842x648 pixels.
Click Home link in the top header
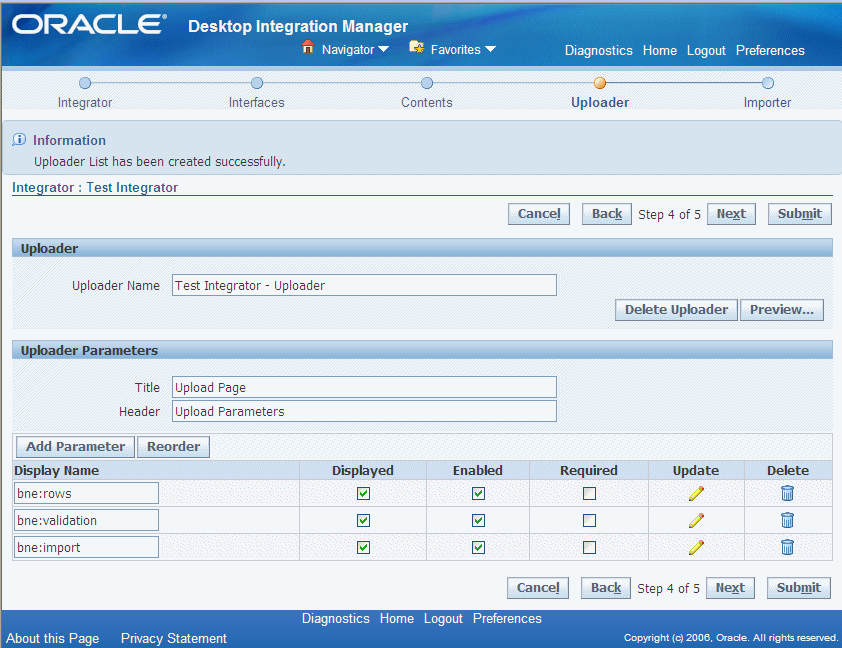coord(660,50)
